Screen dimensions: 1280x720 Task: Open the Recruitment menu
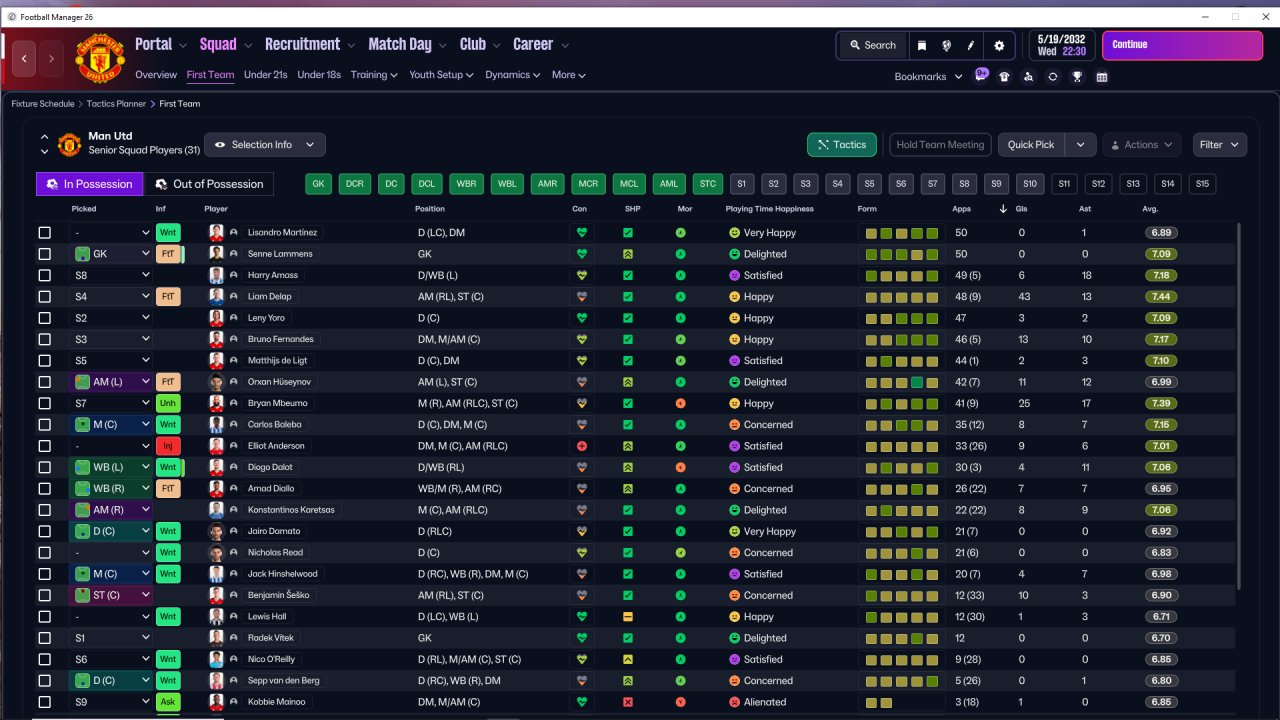[310, 45]
